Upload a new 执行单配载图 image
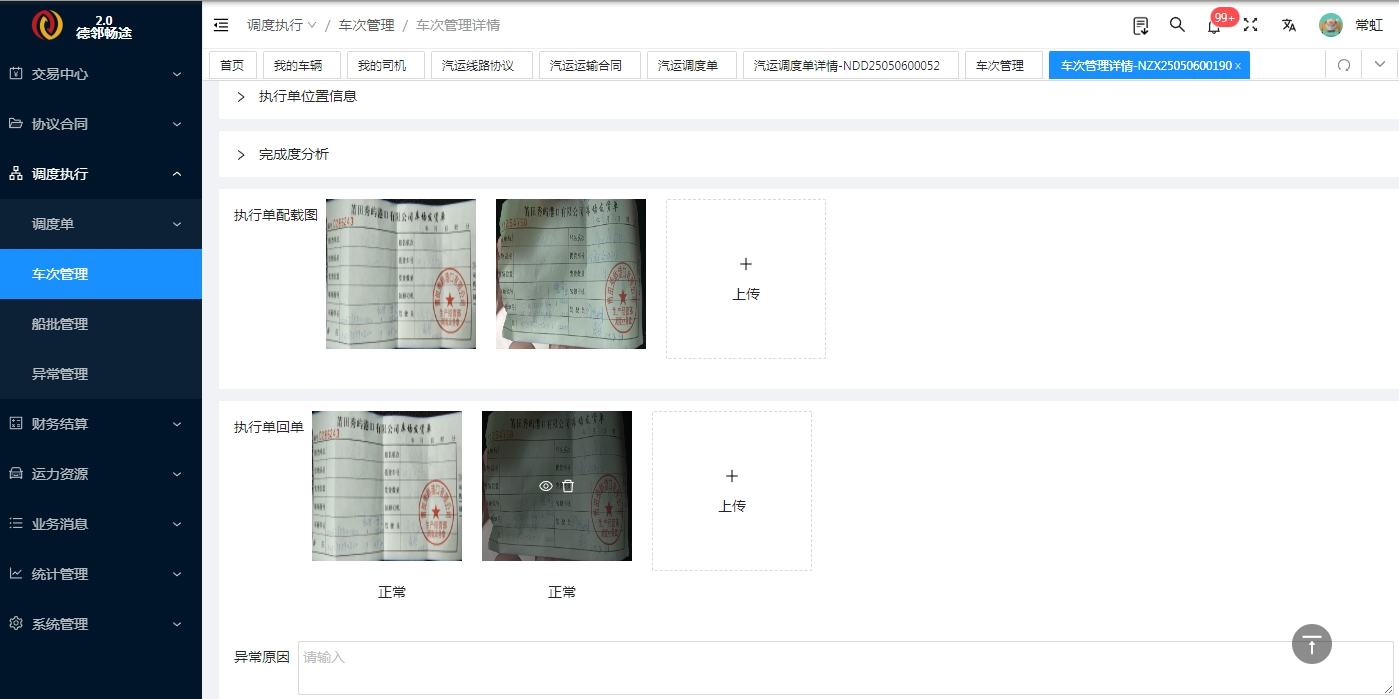Viewport: 1399px width, 699px height. 746,279
